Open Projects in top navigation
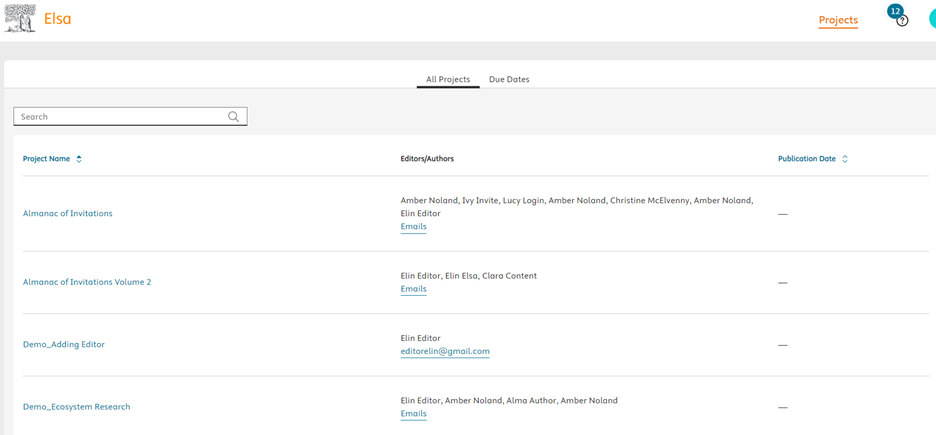 tap(837, 20)
